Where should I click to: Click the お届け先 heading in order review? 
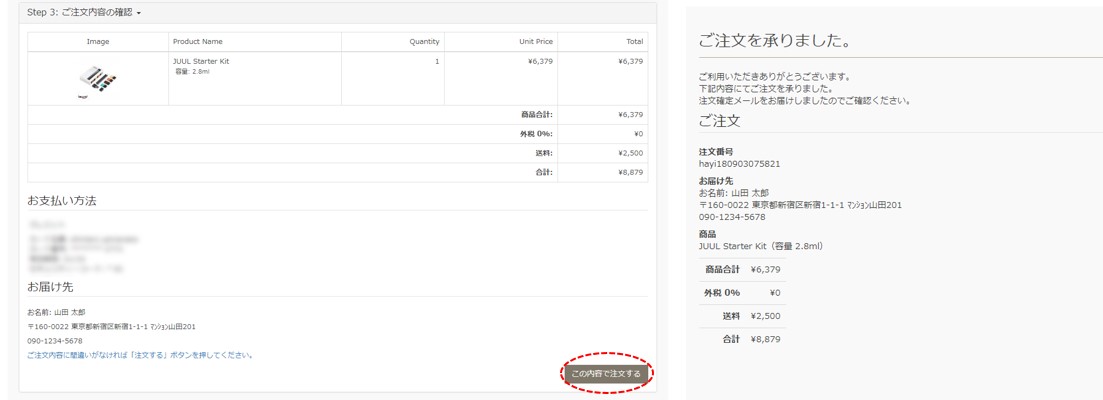point(50,287)
